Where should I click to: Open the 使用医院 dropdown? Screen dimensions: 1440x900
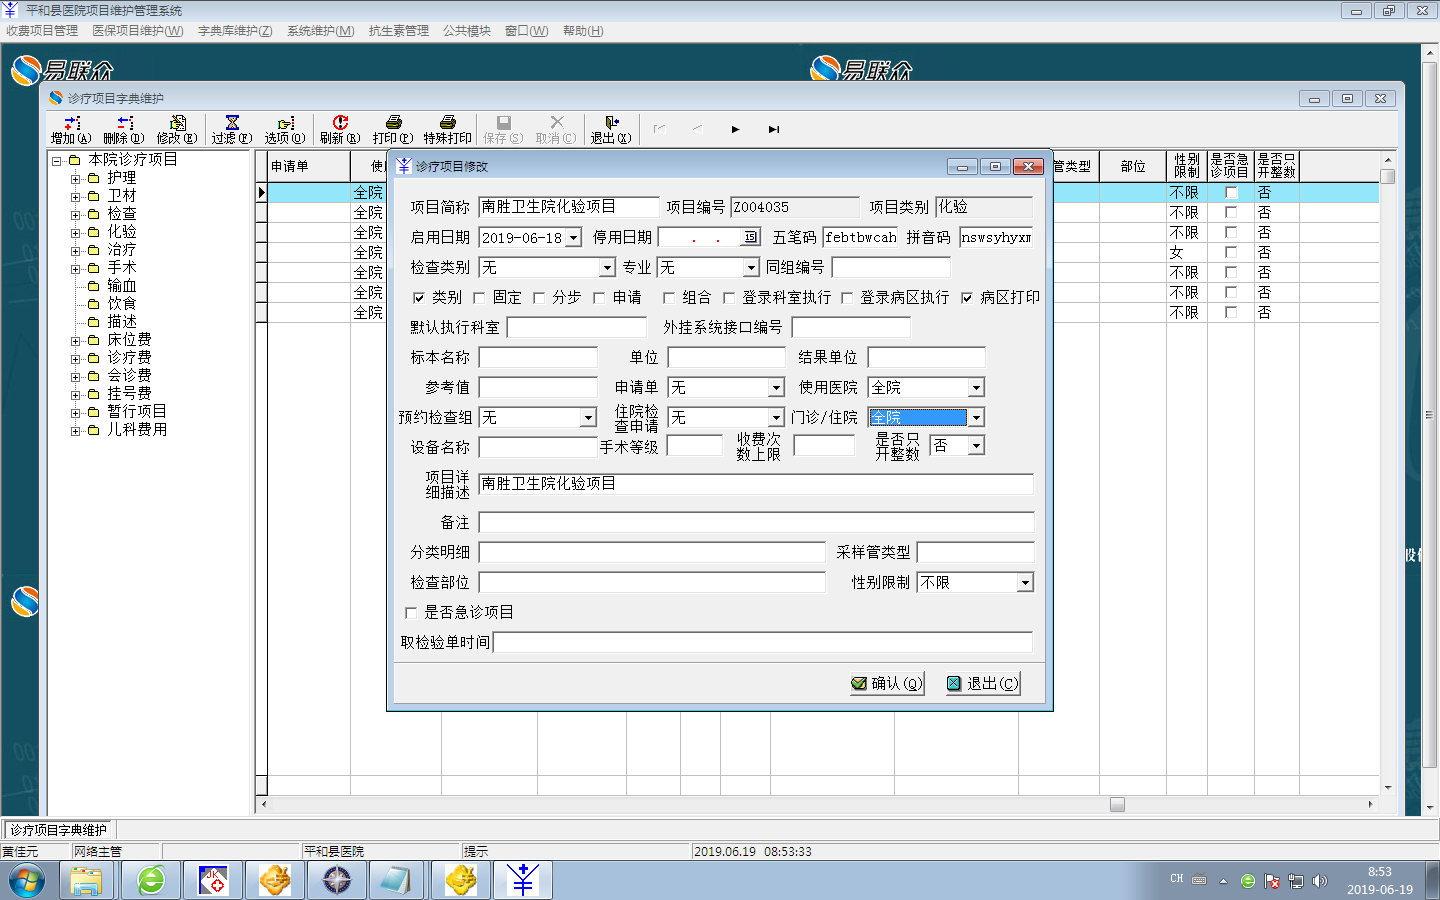tap(977, 388)
